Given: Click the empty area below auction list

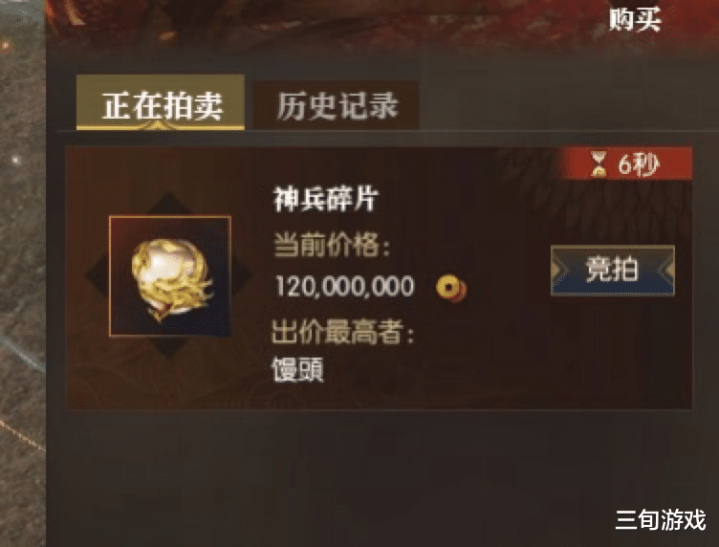Looking at the screenshot, I should click(x=379, y=477).
